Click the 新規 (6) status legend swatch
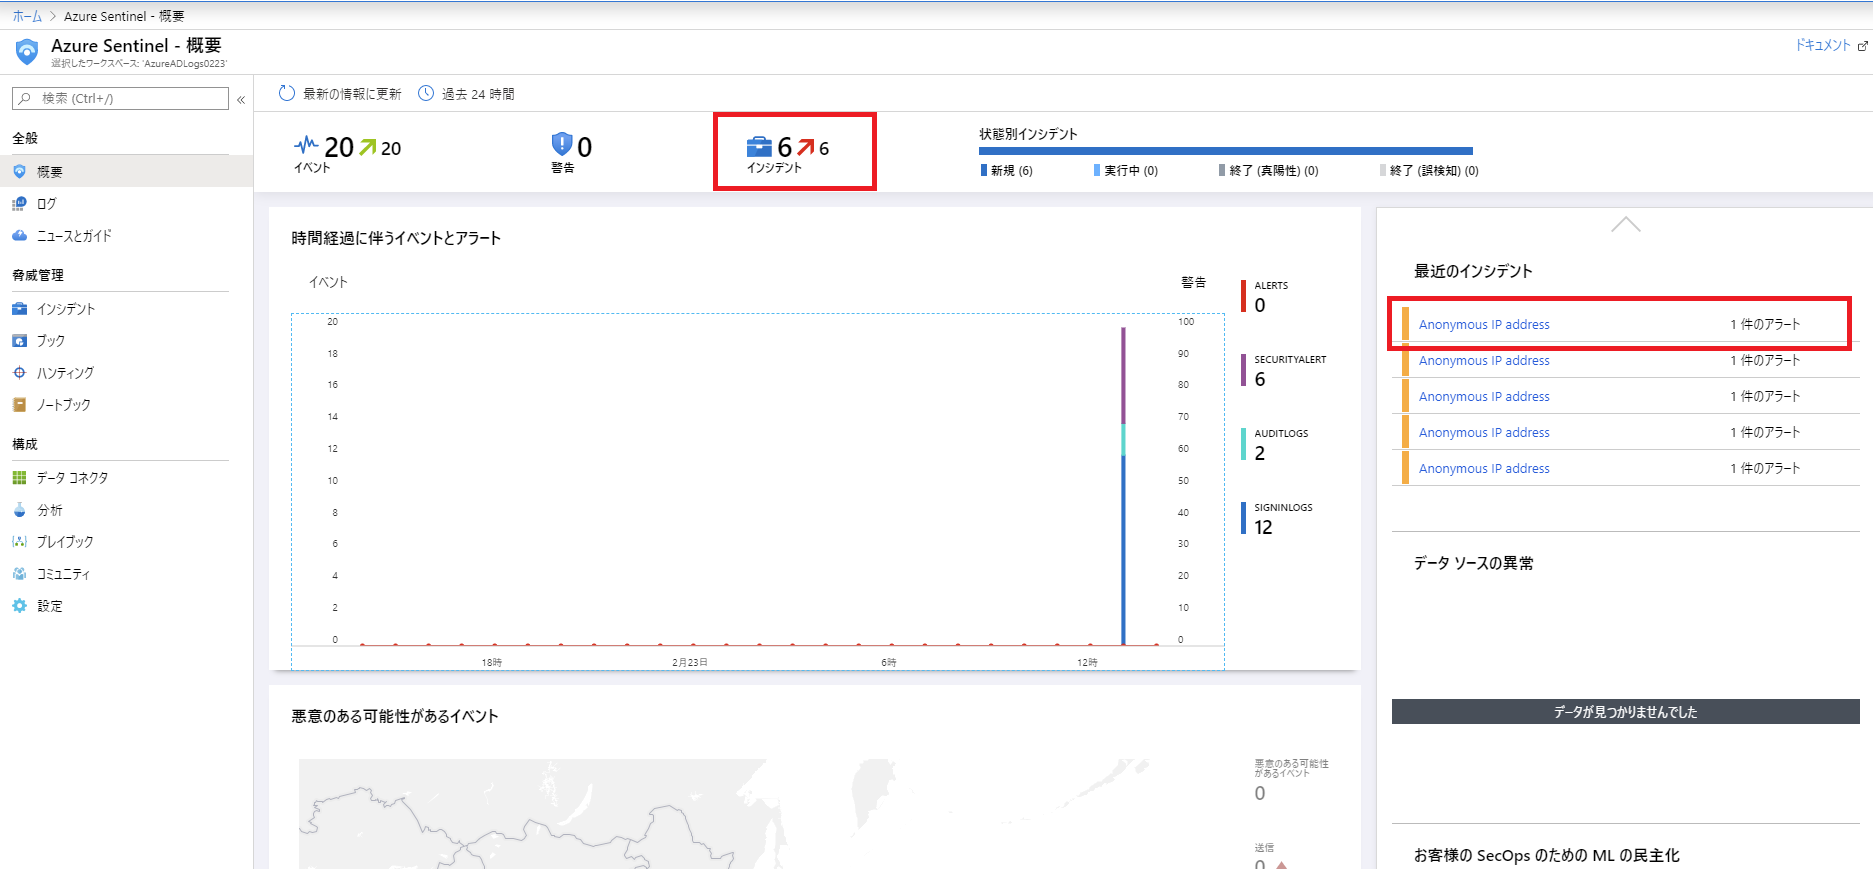The width and height of the screenshot is (1874, 870). click(984, 171)
